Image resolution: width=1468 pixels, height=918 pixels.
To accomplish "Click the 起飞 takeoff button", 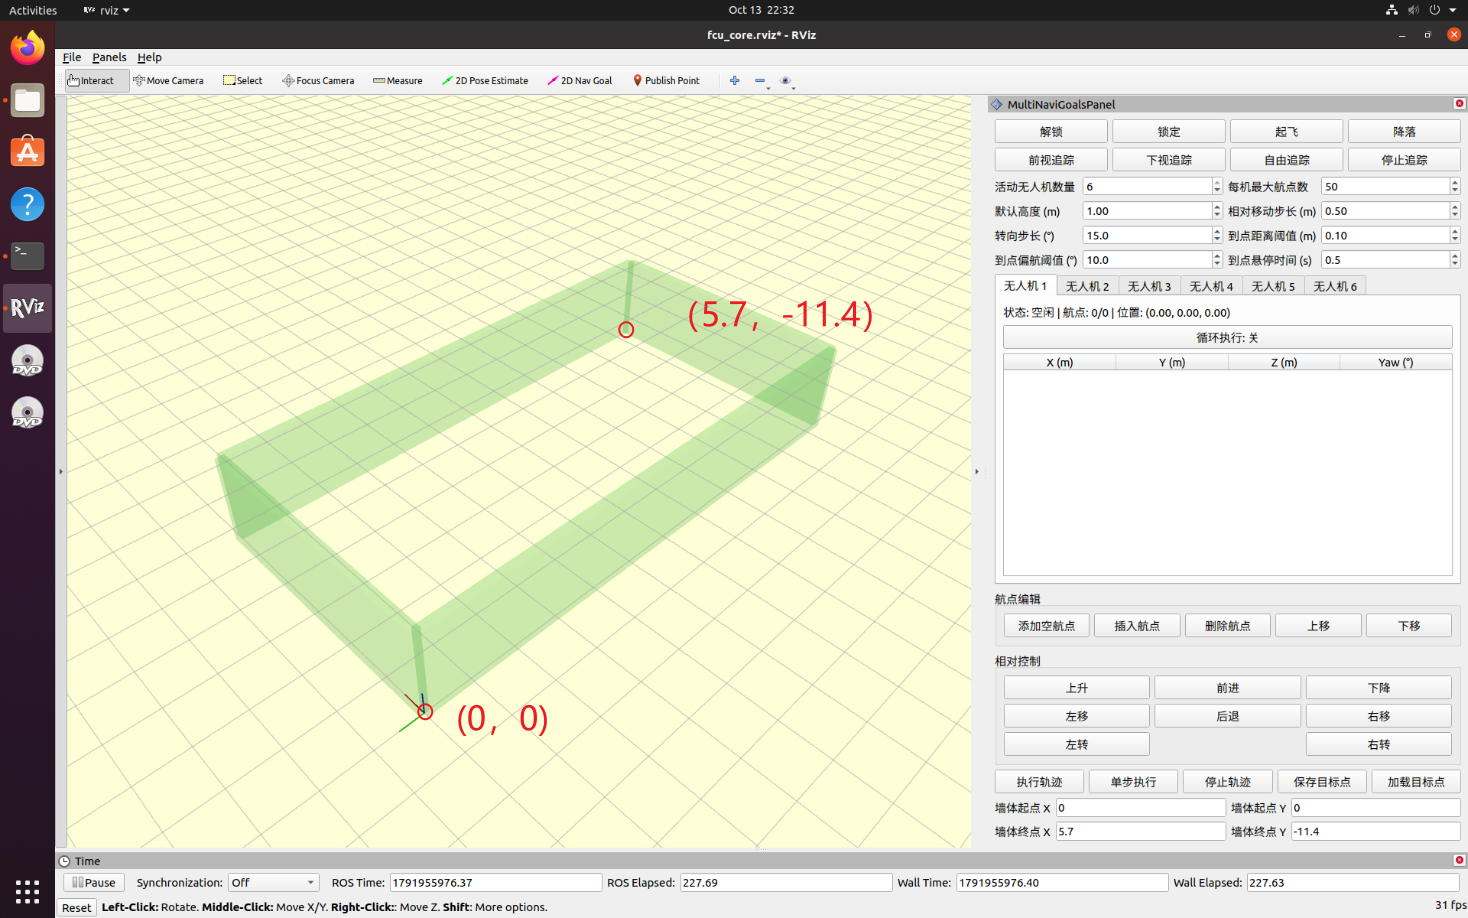I will tap(1286, 132).
